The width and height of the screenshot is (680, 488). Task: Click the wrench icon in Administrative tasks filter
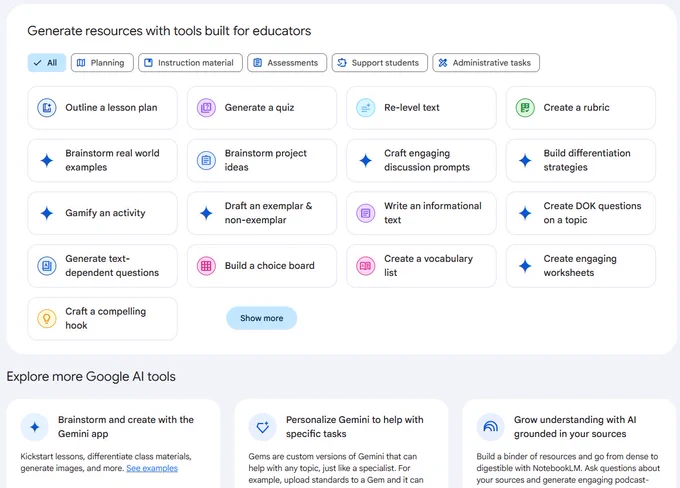pyautogui.click(x=443, y=63)
